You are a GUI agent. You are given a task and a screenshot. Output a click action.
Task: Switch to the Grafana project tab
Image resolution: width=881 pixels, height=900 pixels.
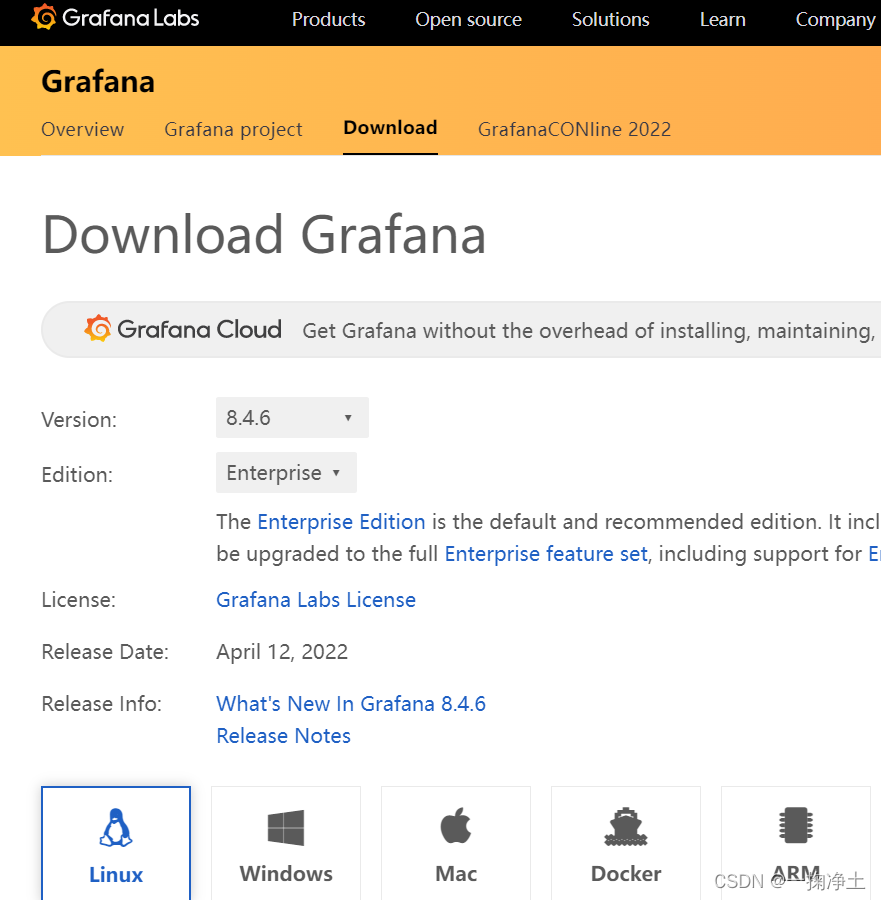point(233,130)
